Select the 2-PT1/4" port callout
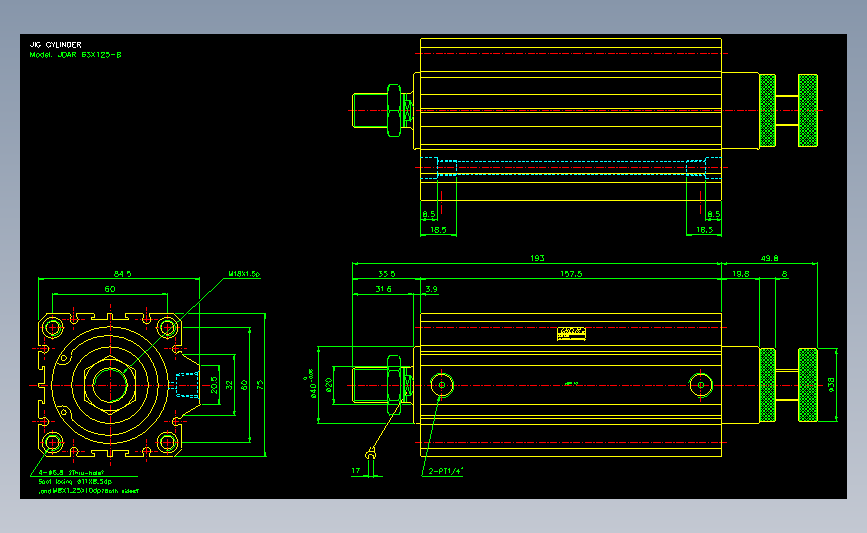867x533 pixels. (x=446, y=471)
